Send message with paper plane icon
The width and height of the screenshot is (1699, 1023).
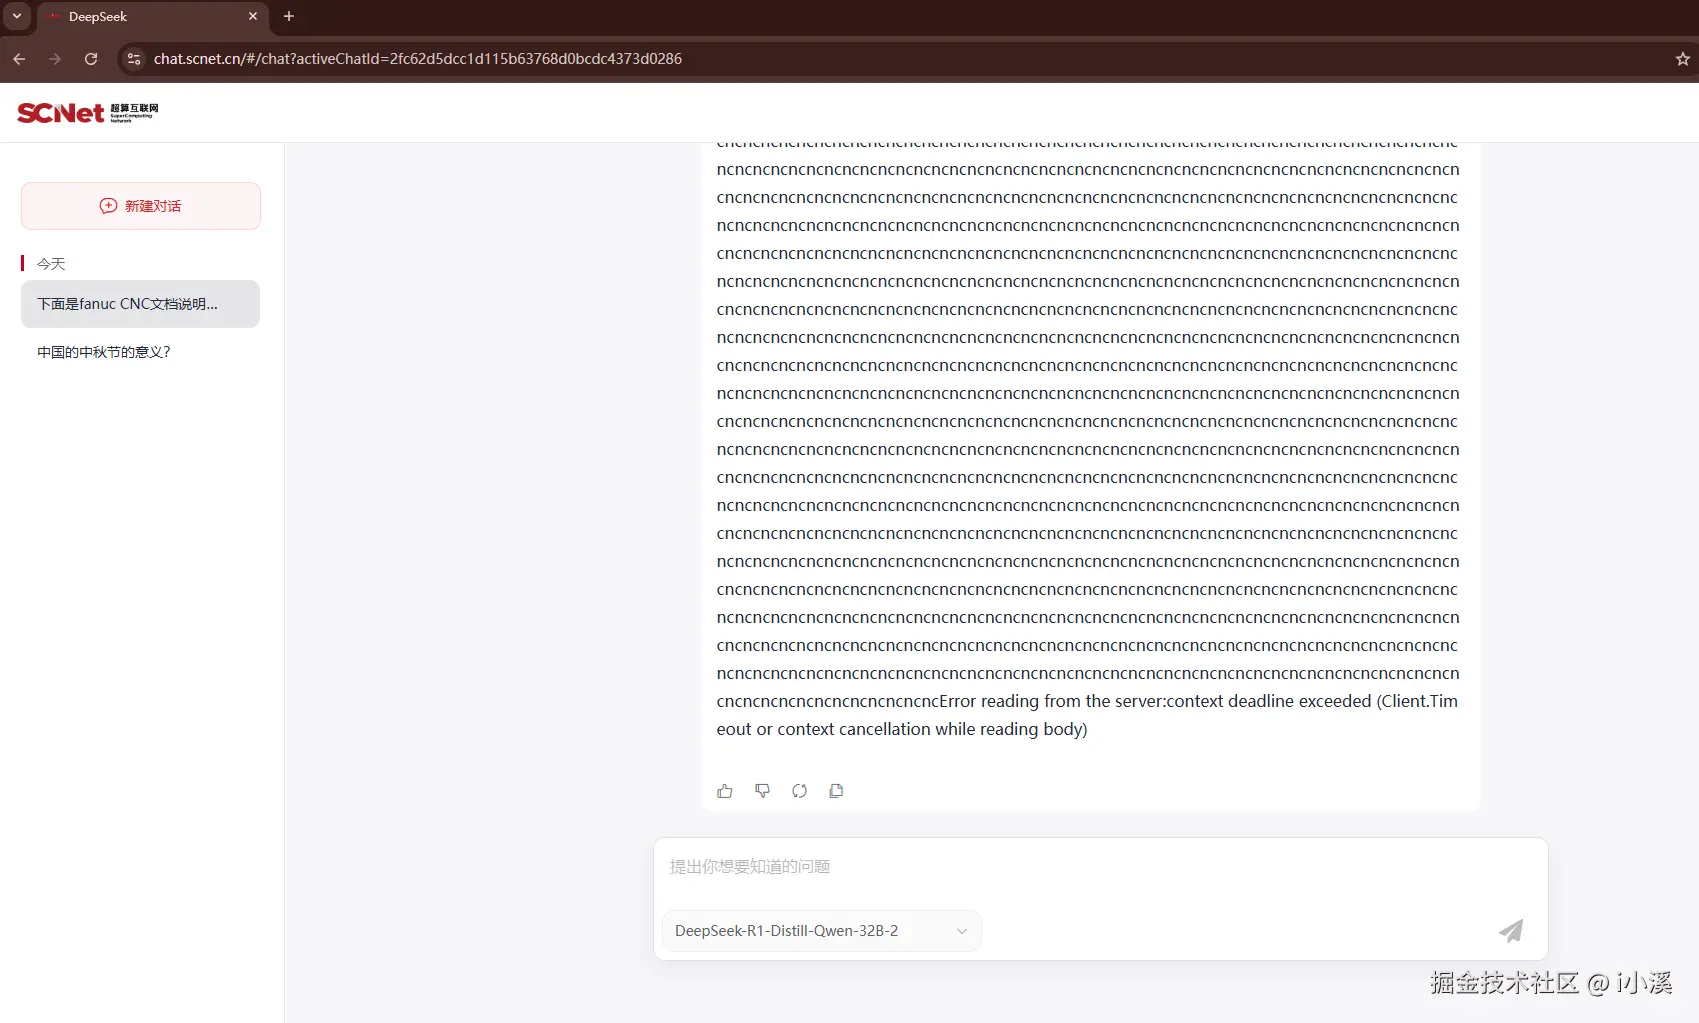pos(1510,931)
